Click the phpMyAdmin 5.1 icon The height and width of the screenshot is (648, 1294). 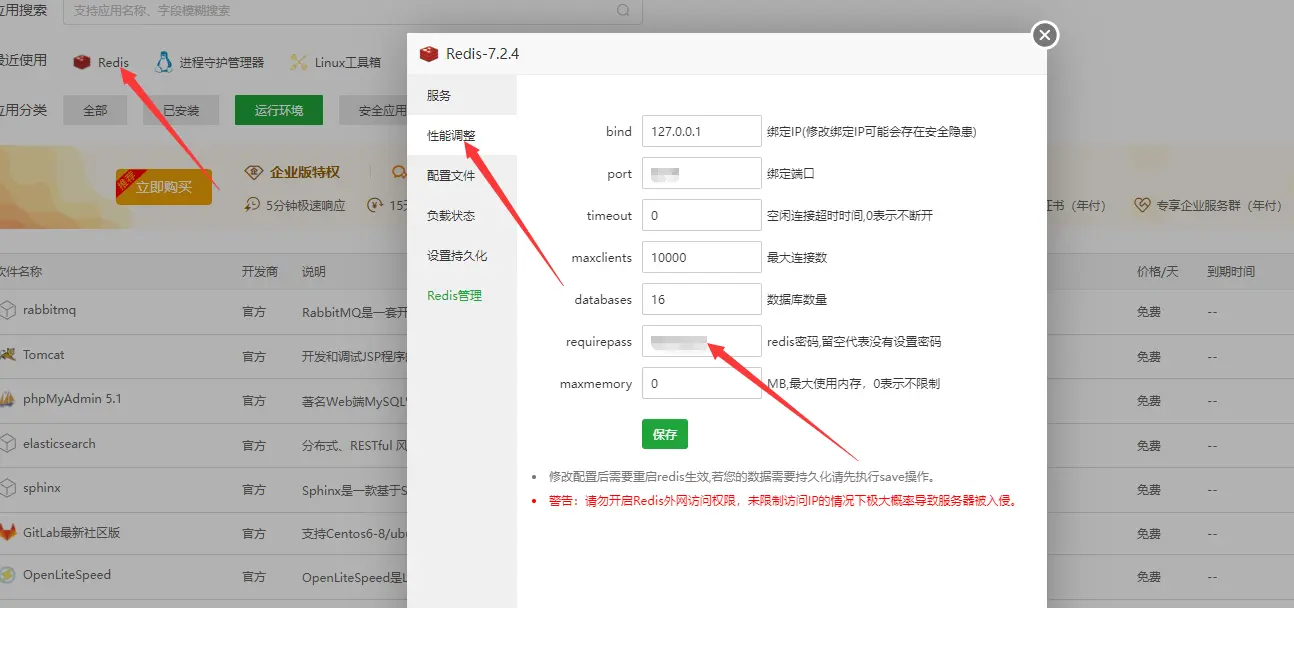point(8,399)
